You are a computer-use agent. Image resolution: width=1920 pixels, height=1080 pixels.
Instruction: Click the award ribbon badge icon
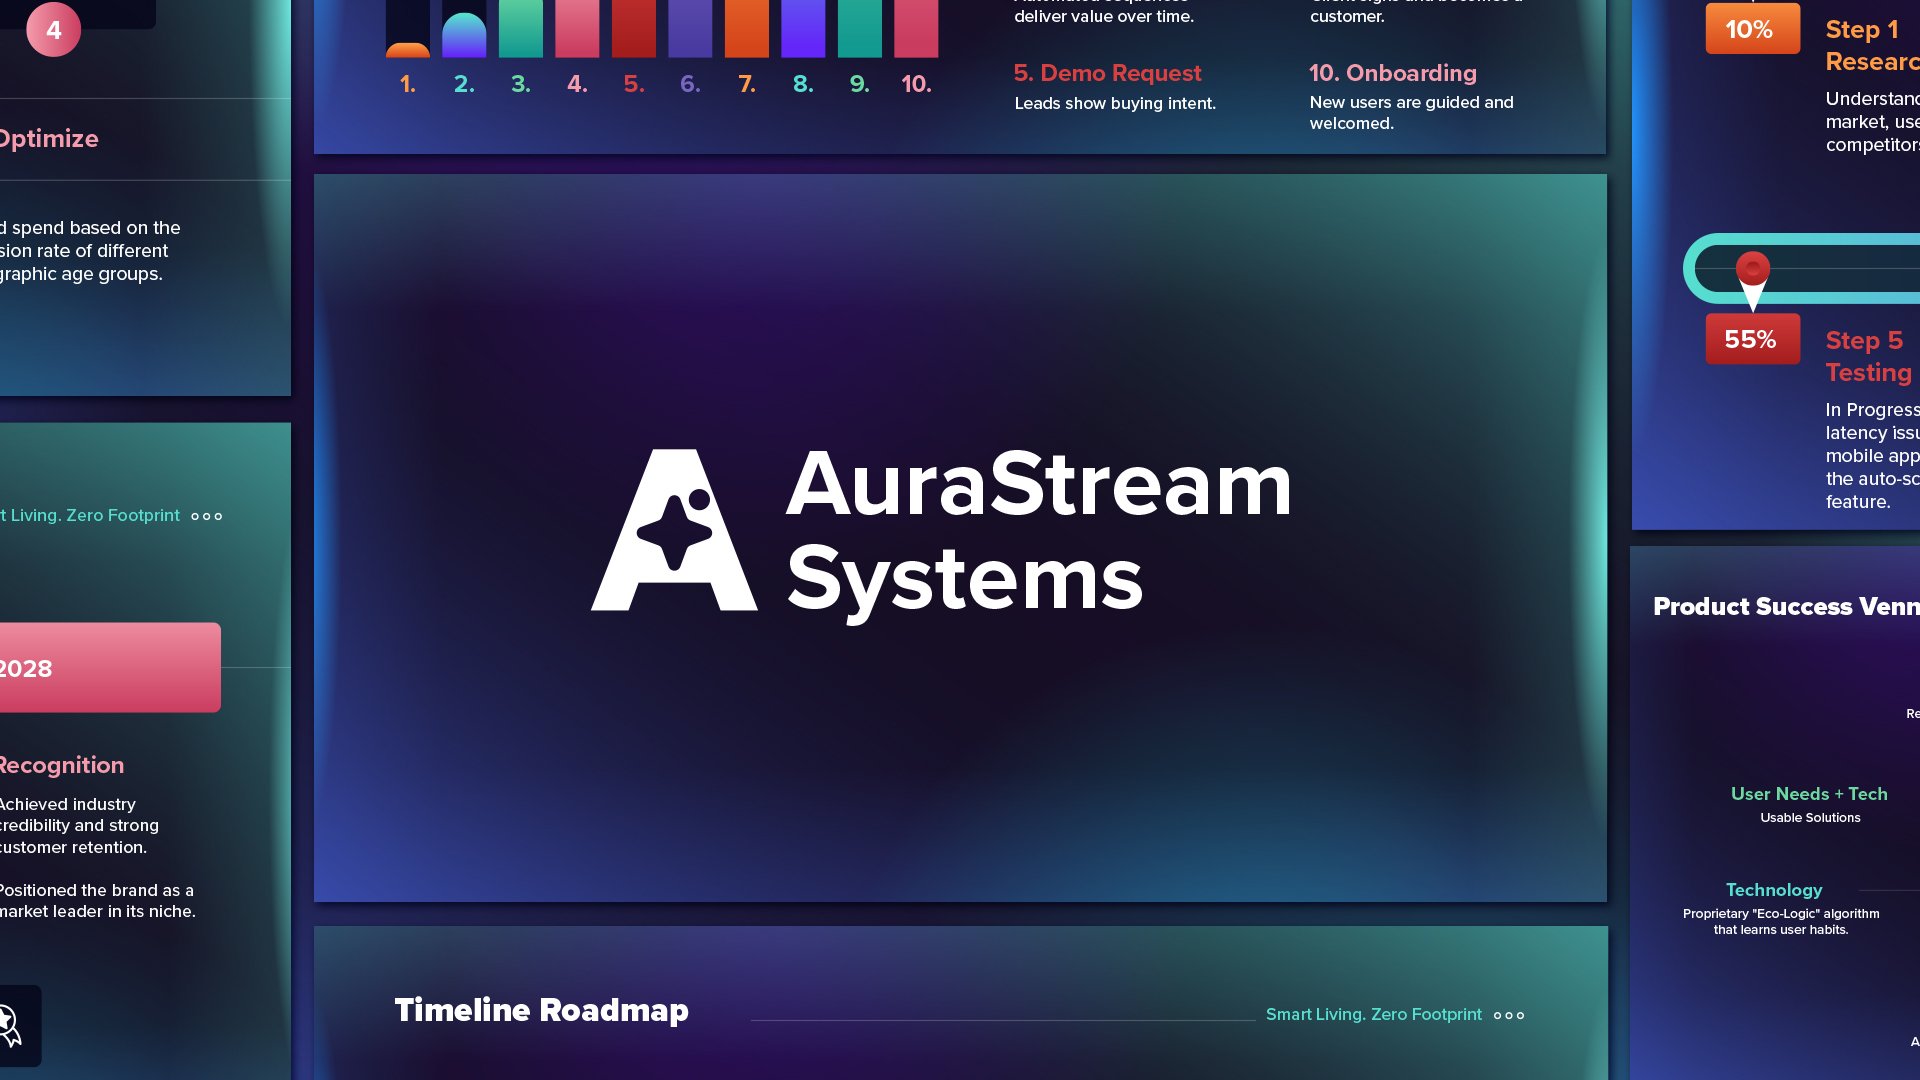pyautogui.click(x=10, y=1025)
